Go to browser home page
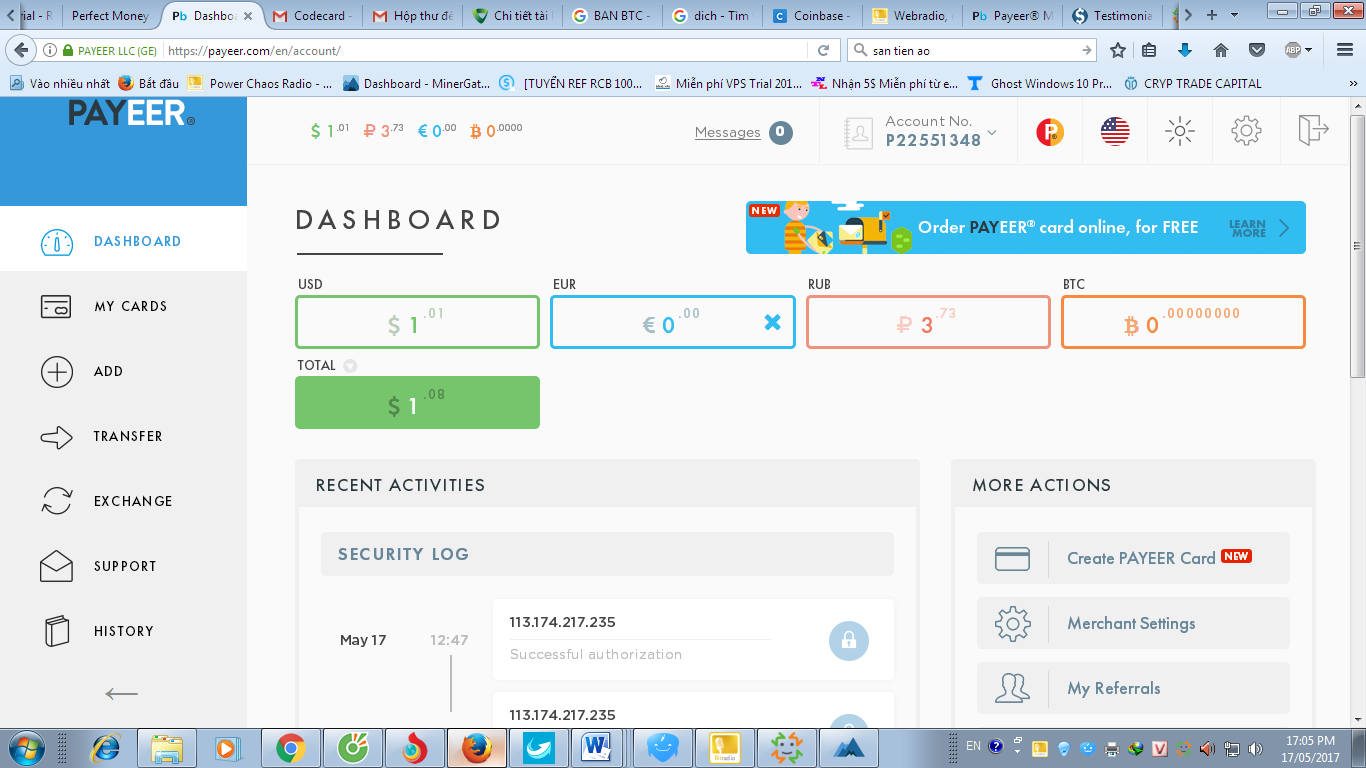The width and height of the screenshot is (1366, 768). pyautogui.click(x=1220, y=50)
